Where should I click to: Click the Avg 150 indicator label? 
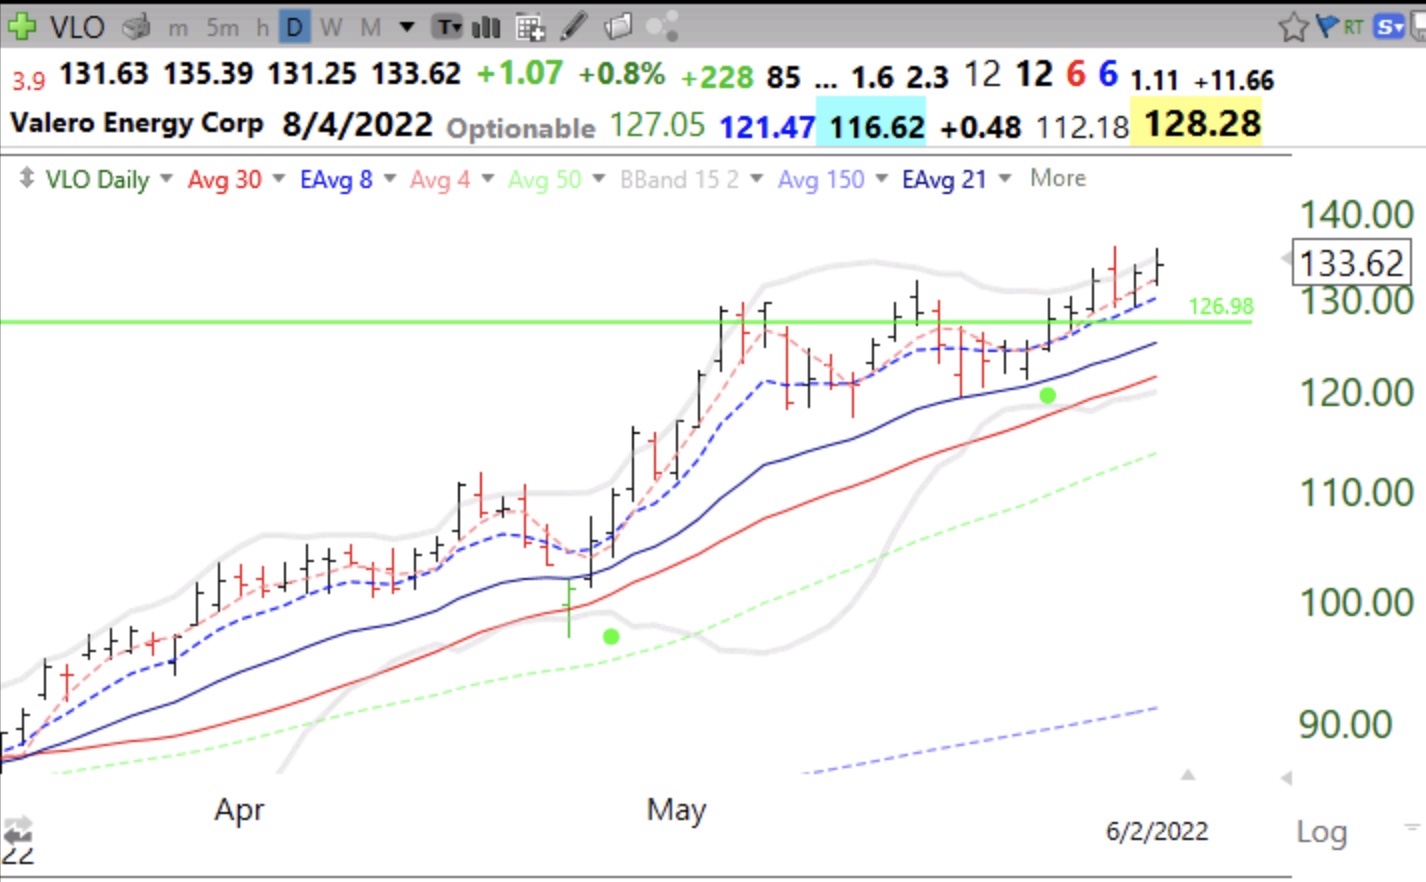(x=821, y=180)
